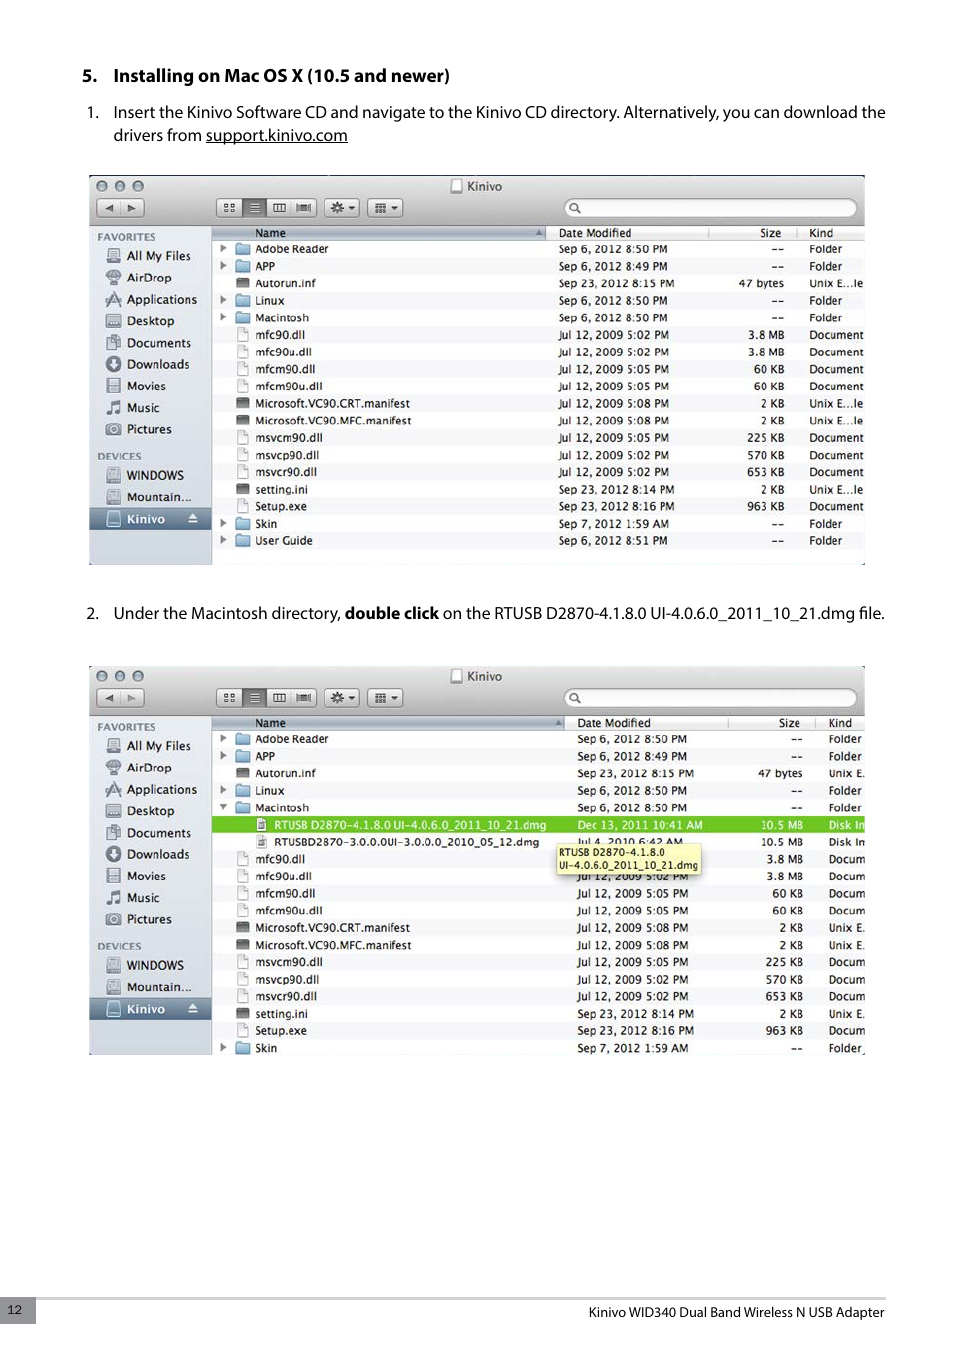The height and width of the screenshot is (1350, 954).
Task: Eject the Kinivo disc in upper window sidebar
Action: (193, 519)
